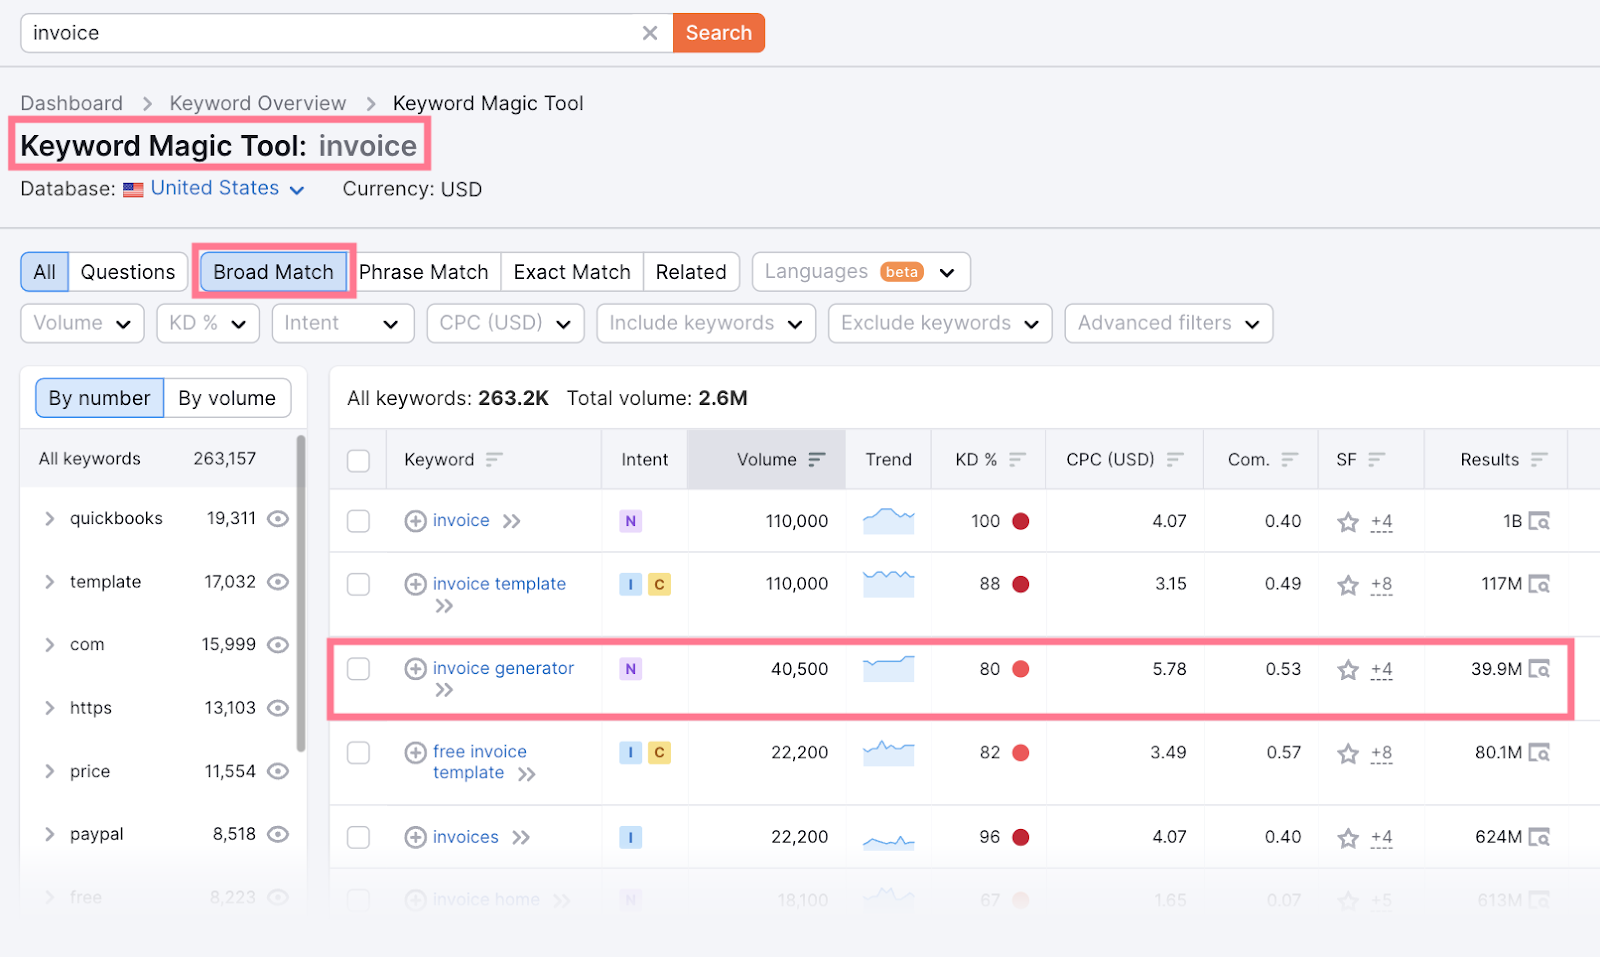Add invoices keyword with plus icon
Screen dimensions: 1600x957
415,837
